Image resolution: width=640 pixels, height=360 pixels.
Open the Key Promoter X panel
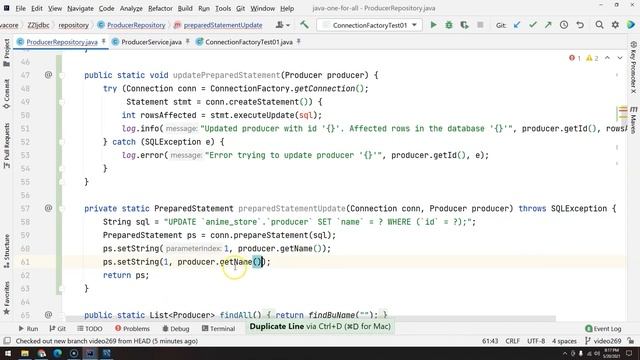[x=633, y=67]
